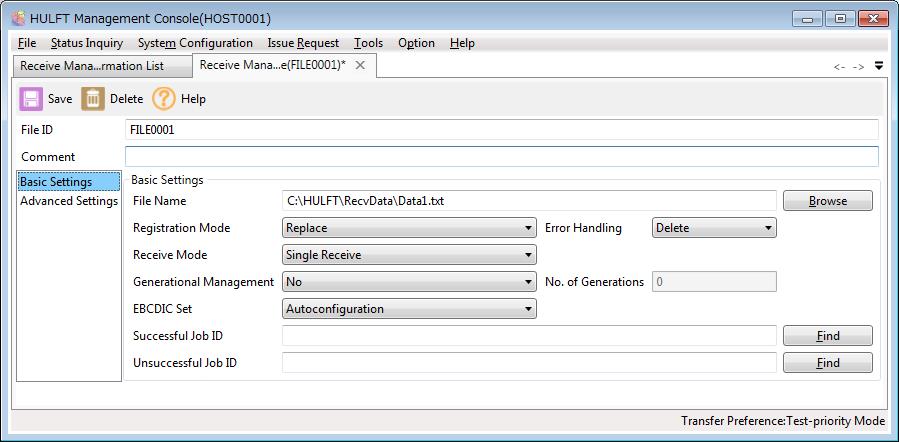This screenshot has height=442, width=899.
Task: Expand the Generational Management dropdown
Action: click(409, 282)
